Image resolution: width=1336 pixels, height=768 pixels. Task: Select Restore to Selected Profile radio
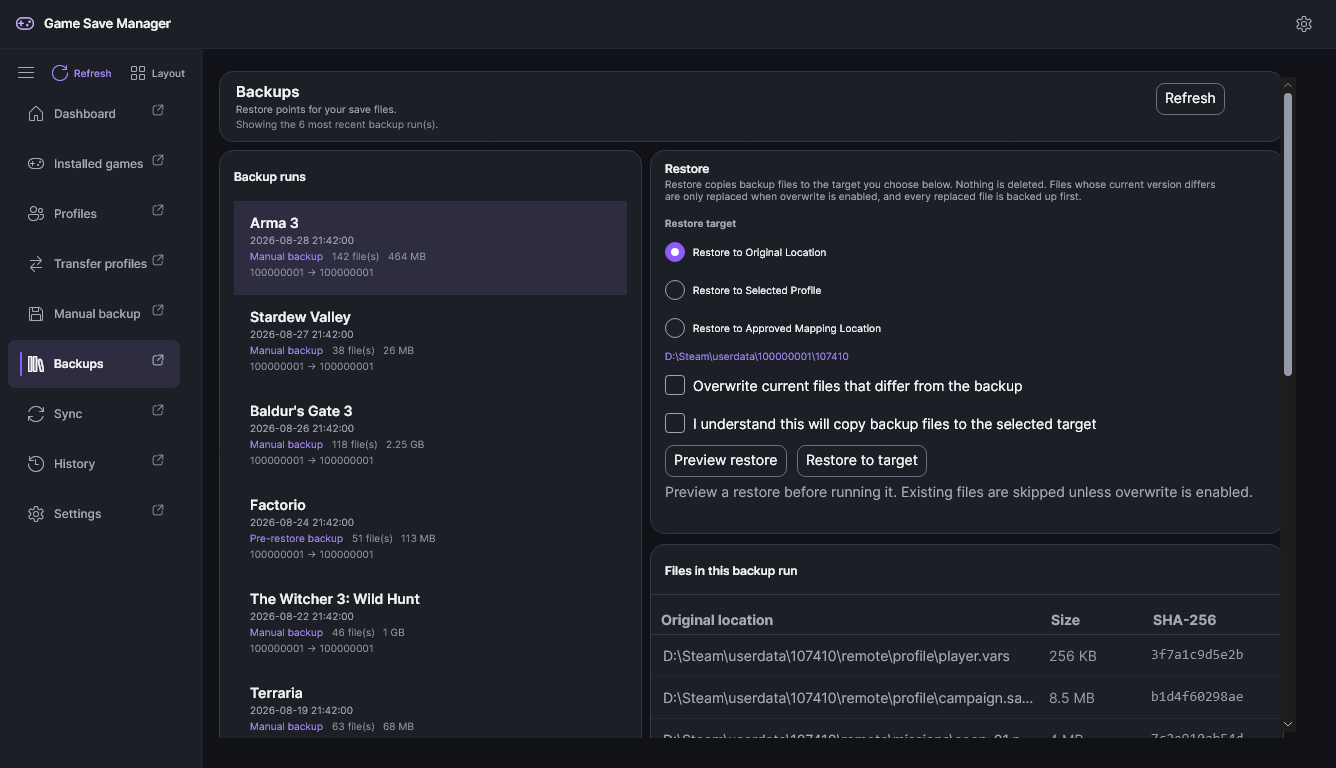pos(675,290)
